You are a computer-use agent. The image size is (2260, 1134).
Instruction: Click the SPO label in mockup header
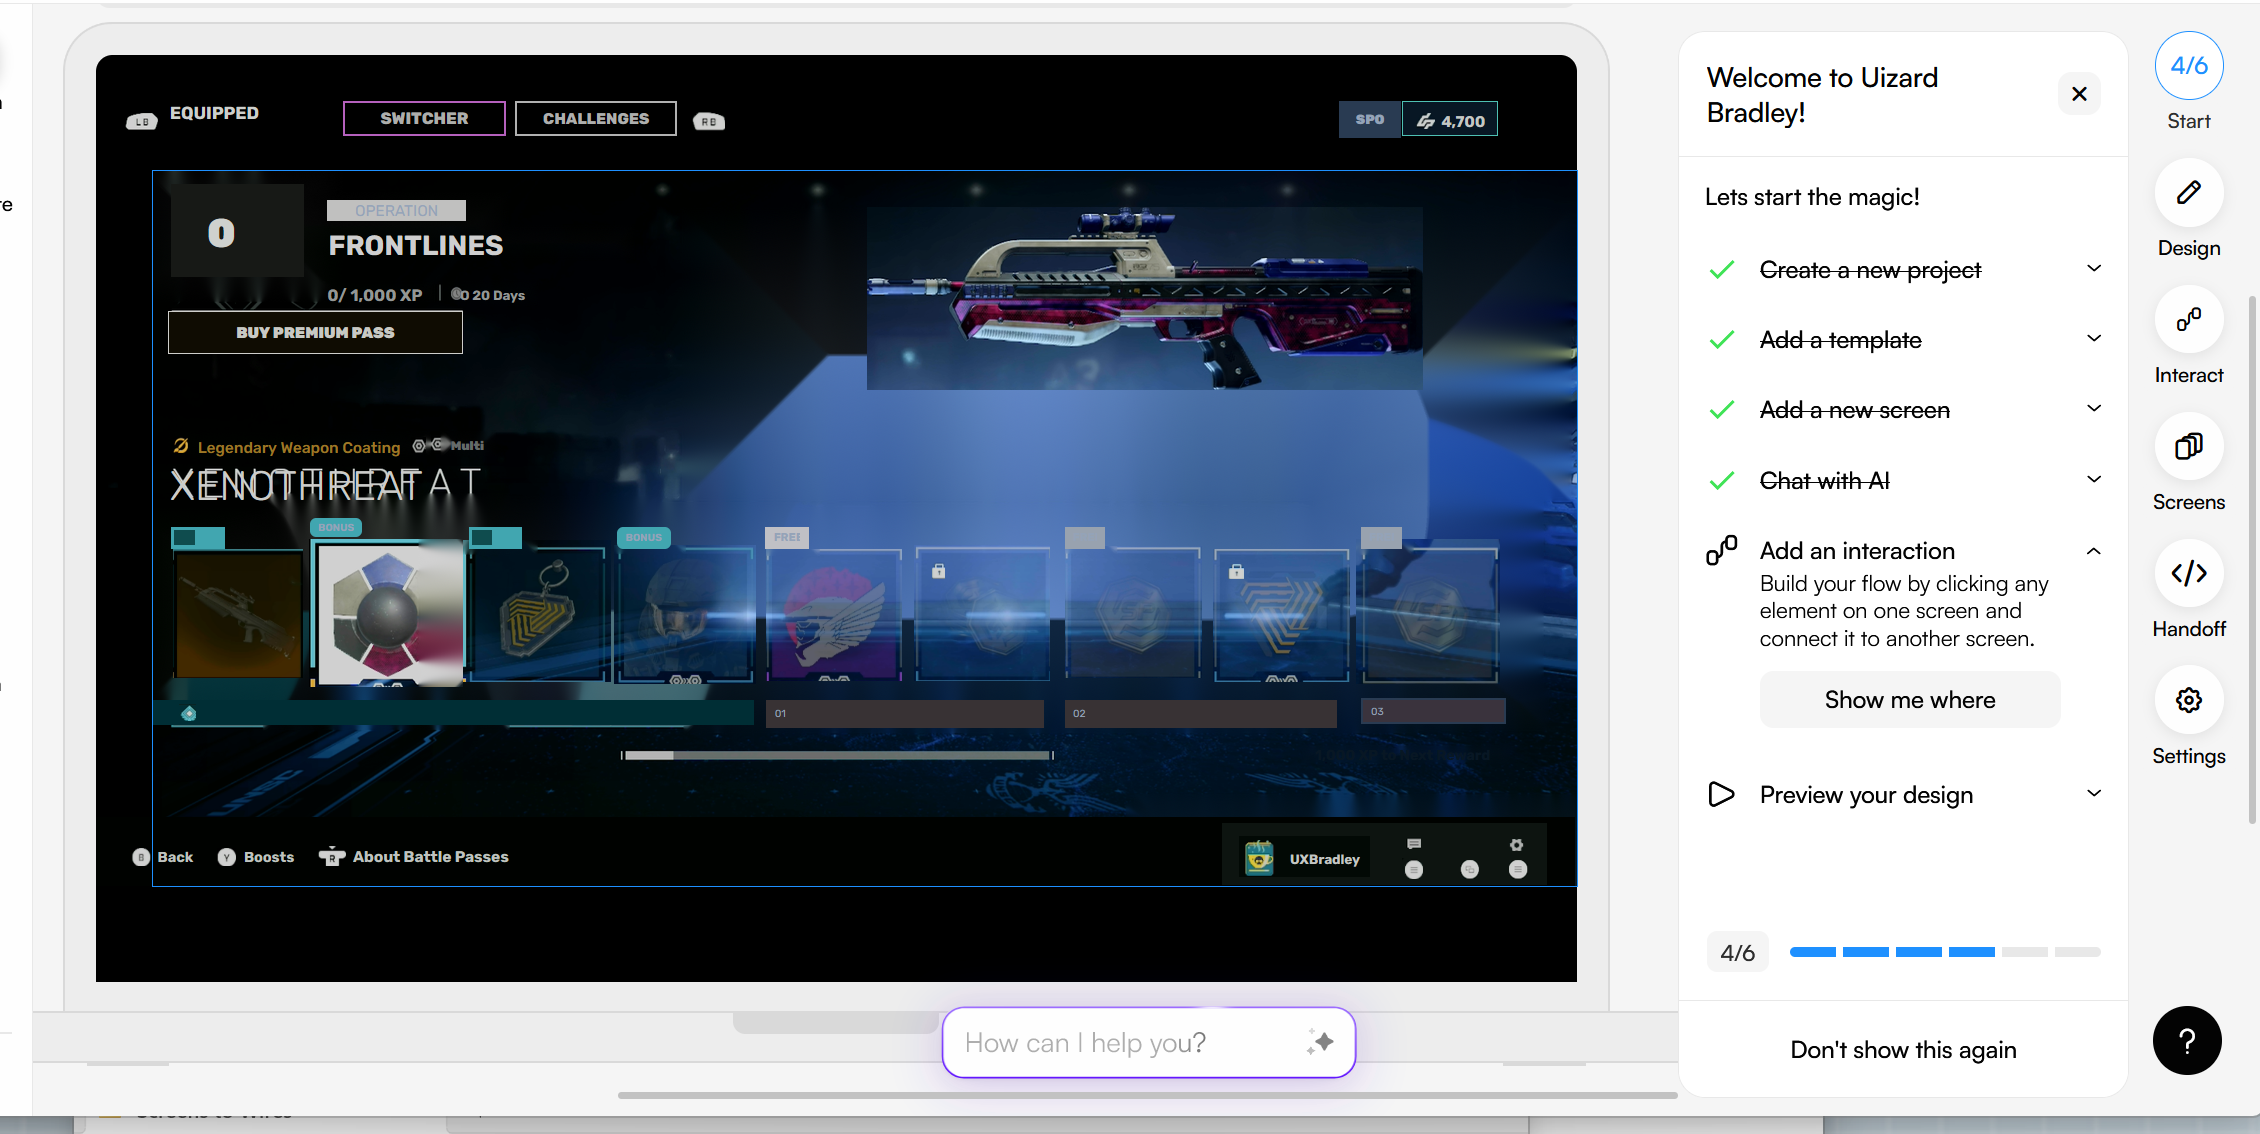[1370, 119]
